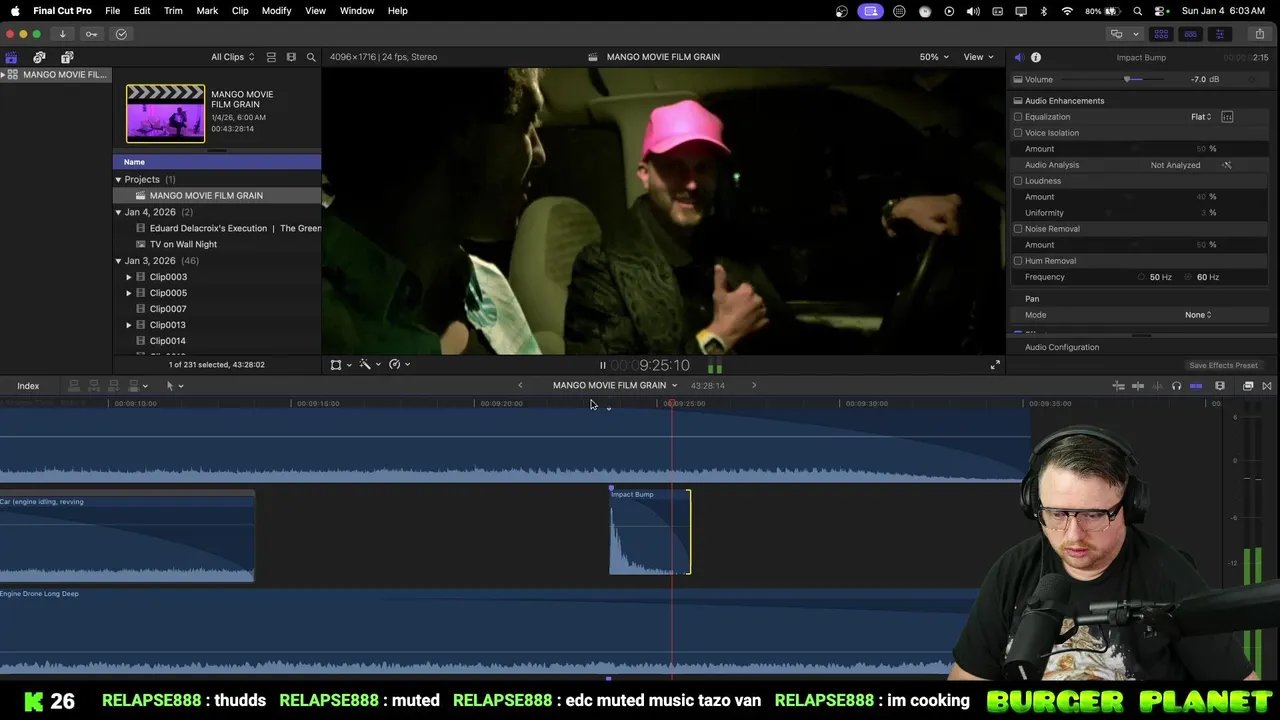1280x720 pixels.
Task: Enable Equalization checkbox
Action: pos(1018,117)
